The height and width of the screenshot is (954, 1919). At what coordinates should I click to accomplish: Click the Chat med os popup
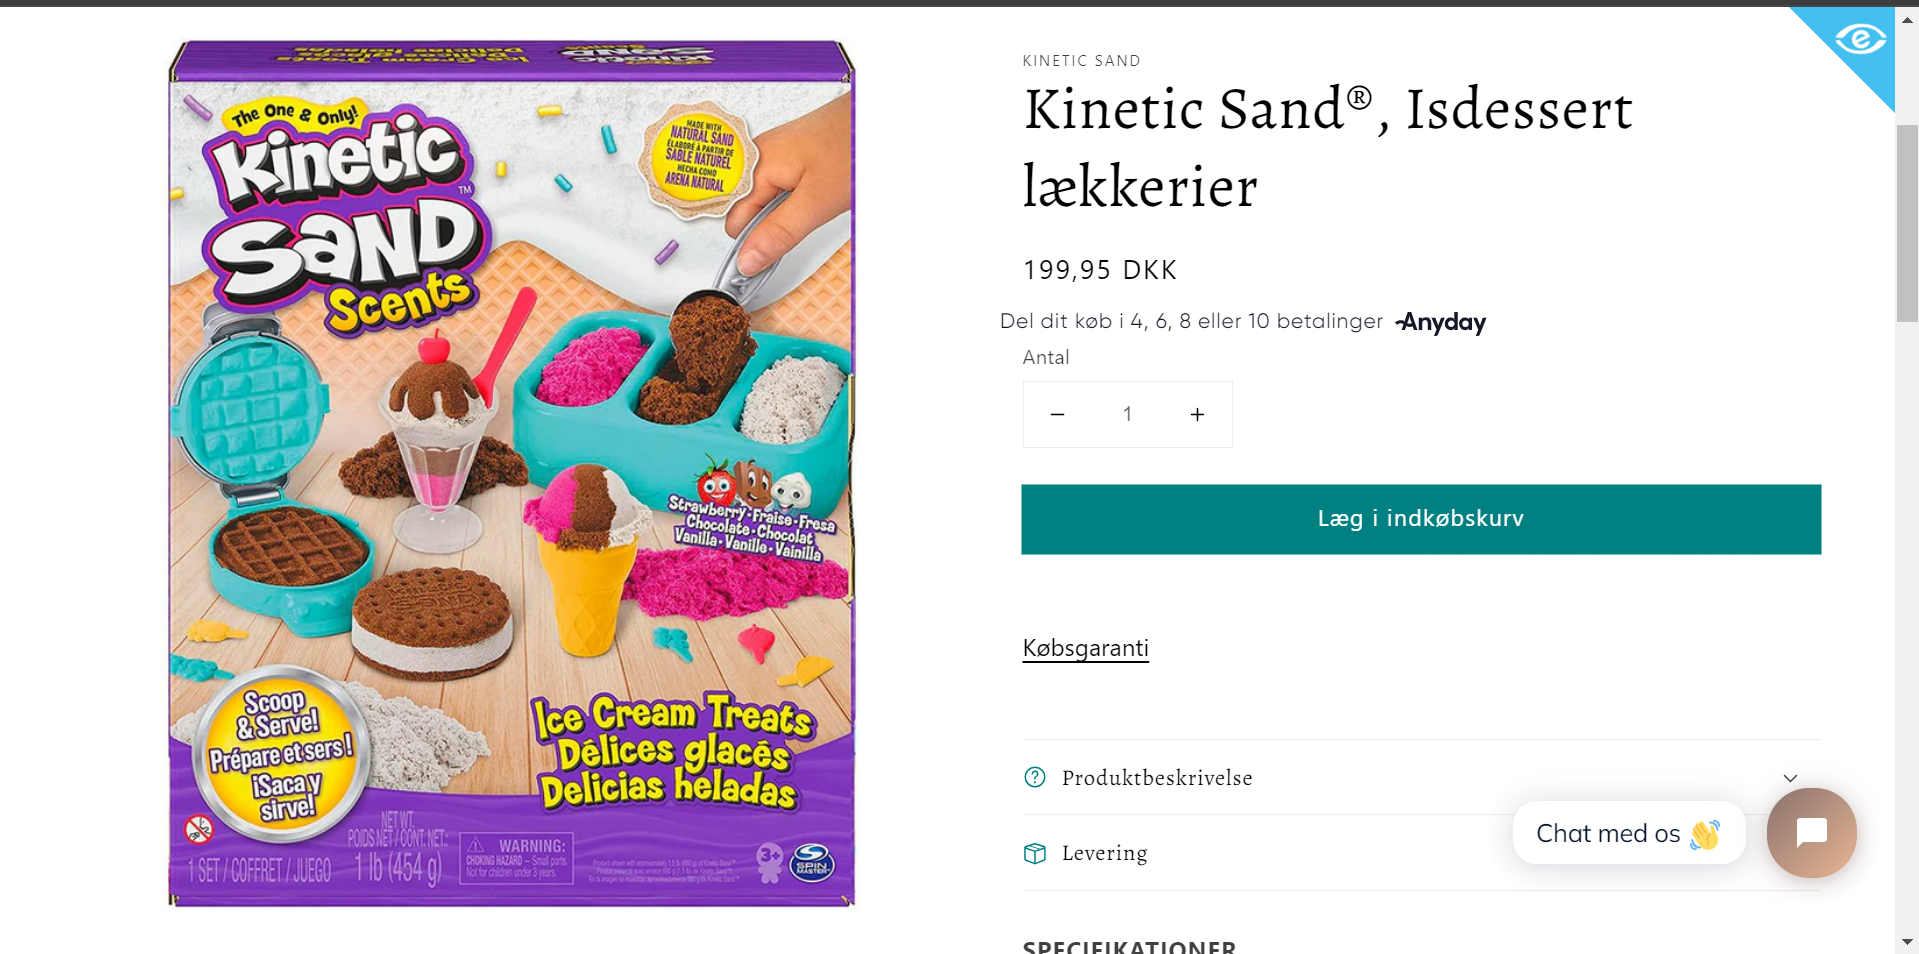(x=1629, y=833)
